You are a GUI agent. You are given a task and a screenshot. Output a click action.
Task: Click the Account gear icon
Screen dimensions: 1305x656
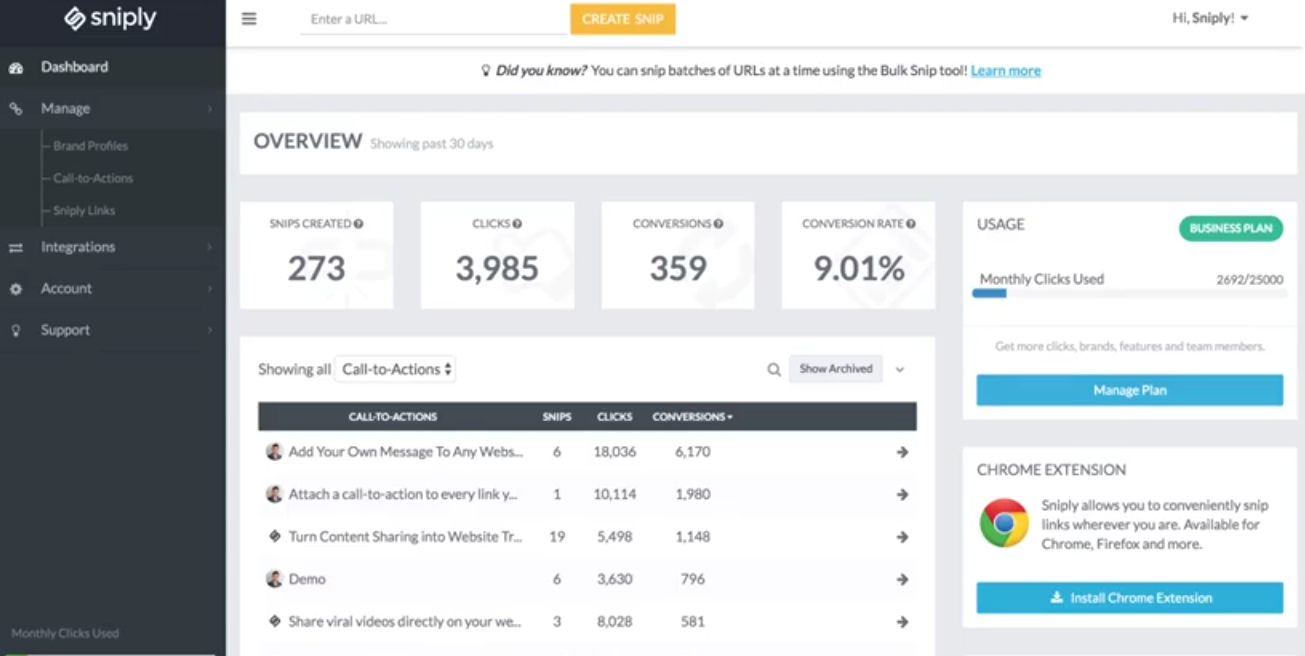coord(15,289)
